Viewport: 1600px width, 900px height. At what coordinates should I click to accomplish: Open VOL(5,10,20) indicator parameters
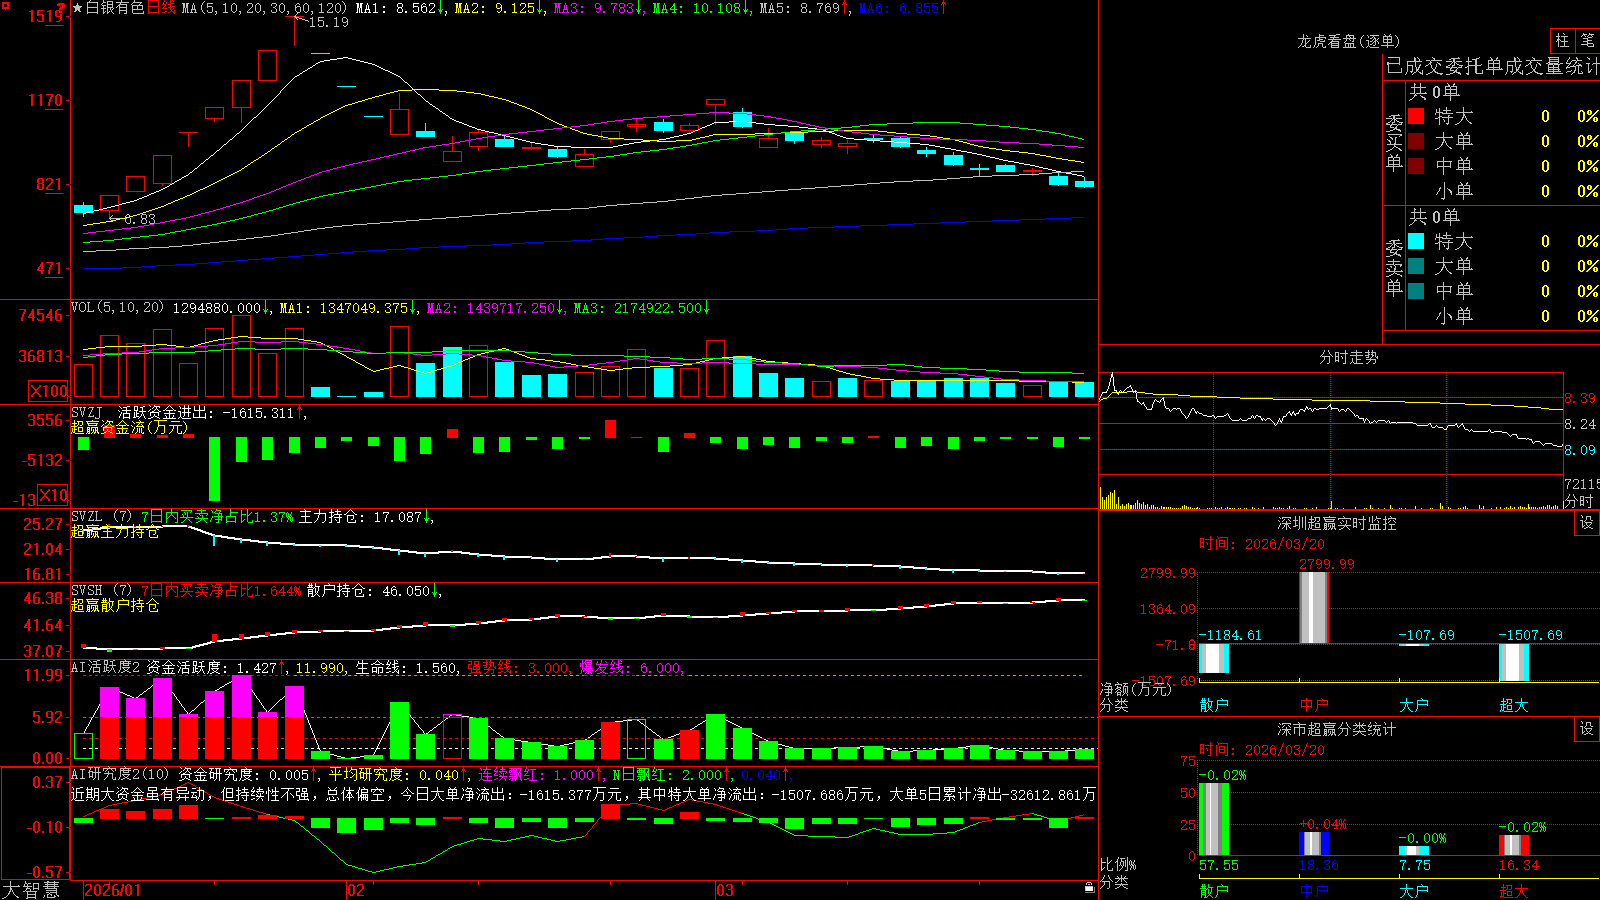coord(117,308)
